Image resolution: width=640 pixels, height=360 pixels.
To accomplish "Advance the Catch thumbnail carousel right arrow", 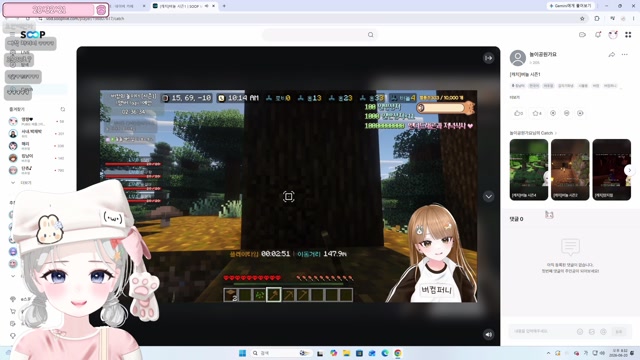I will tap(629, 170).
